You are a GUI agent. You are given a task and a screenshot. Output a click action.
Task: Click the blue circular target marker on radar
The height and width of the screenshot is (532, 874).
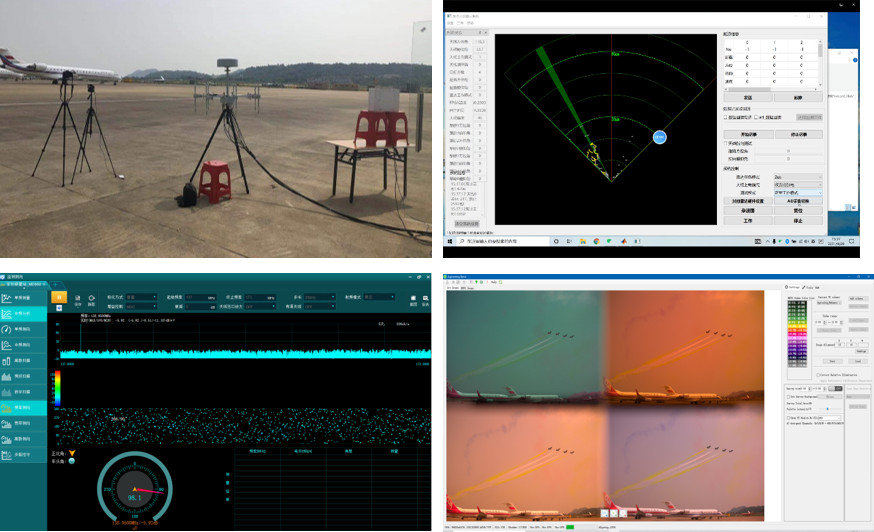point(659,136)
